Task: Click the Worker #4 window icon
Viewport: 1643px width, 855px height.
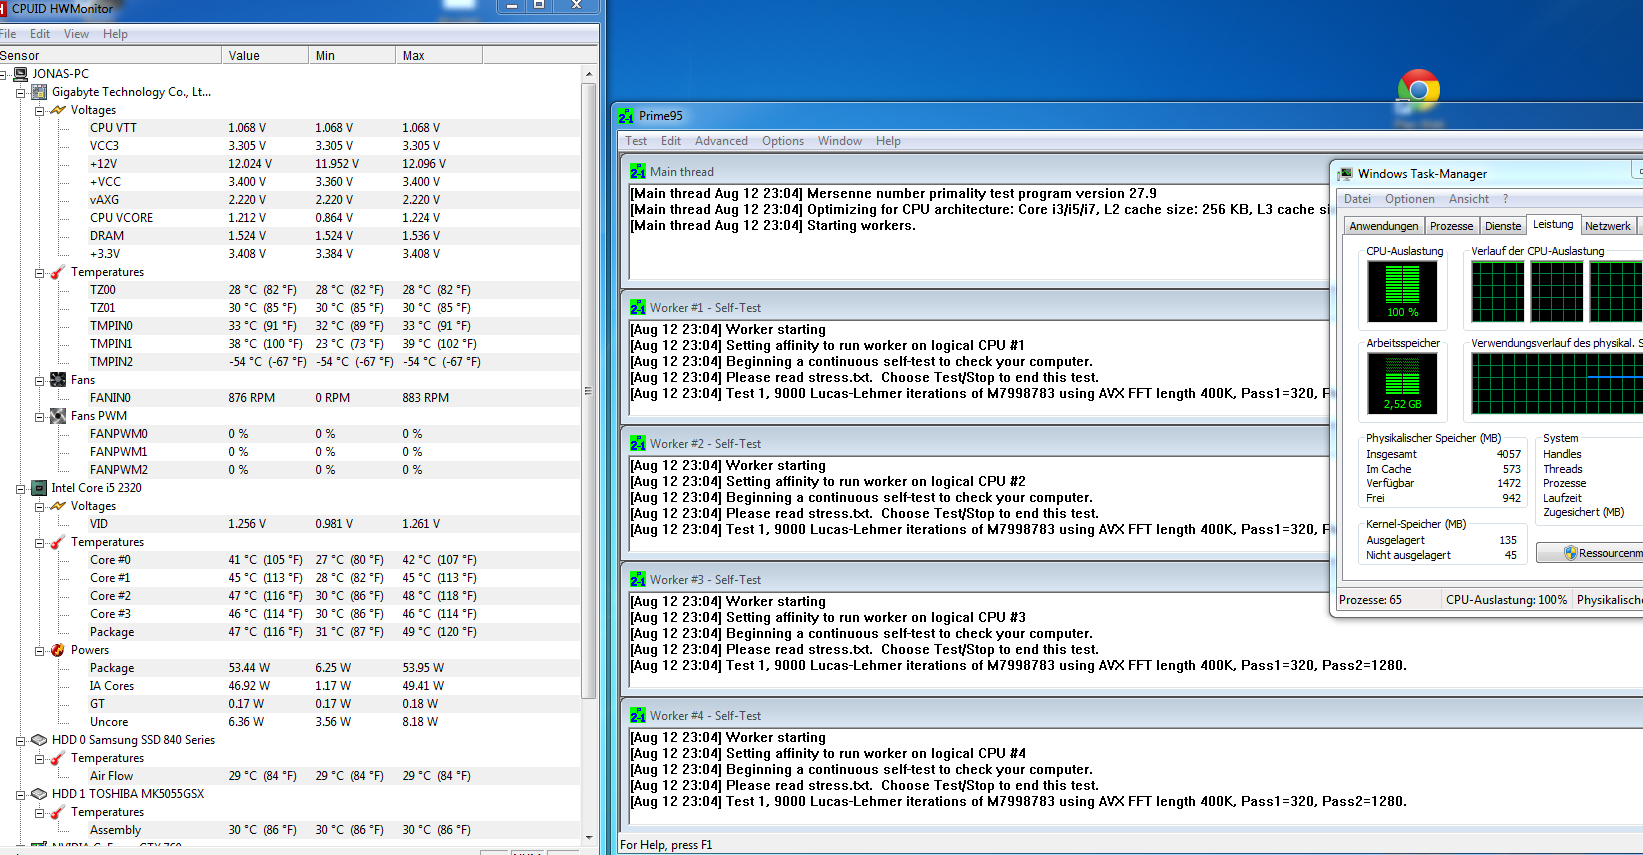Action: pos(638,716)
